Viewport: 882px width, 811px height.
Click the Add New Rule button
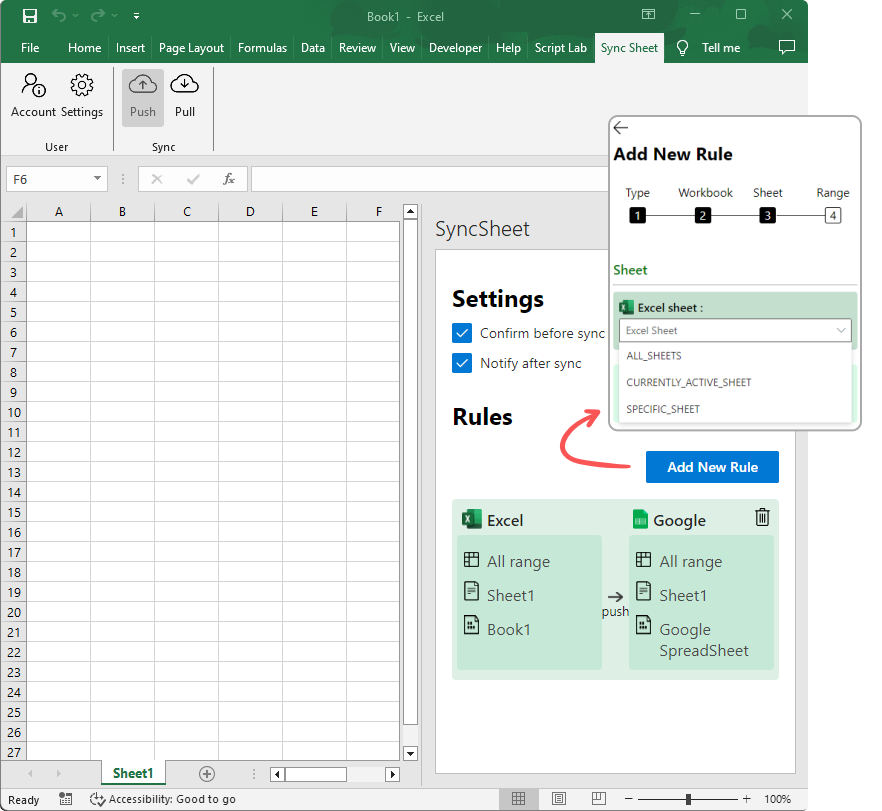[712, 467]
